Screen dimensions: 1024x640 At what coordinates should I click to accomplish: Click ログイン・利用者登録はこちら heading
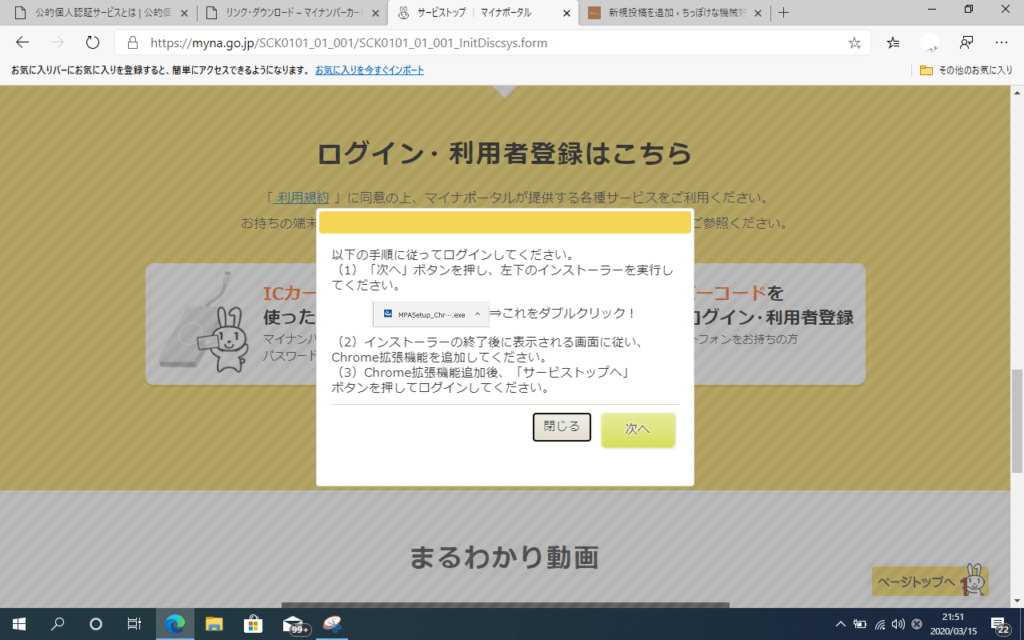504,153
